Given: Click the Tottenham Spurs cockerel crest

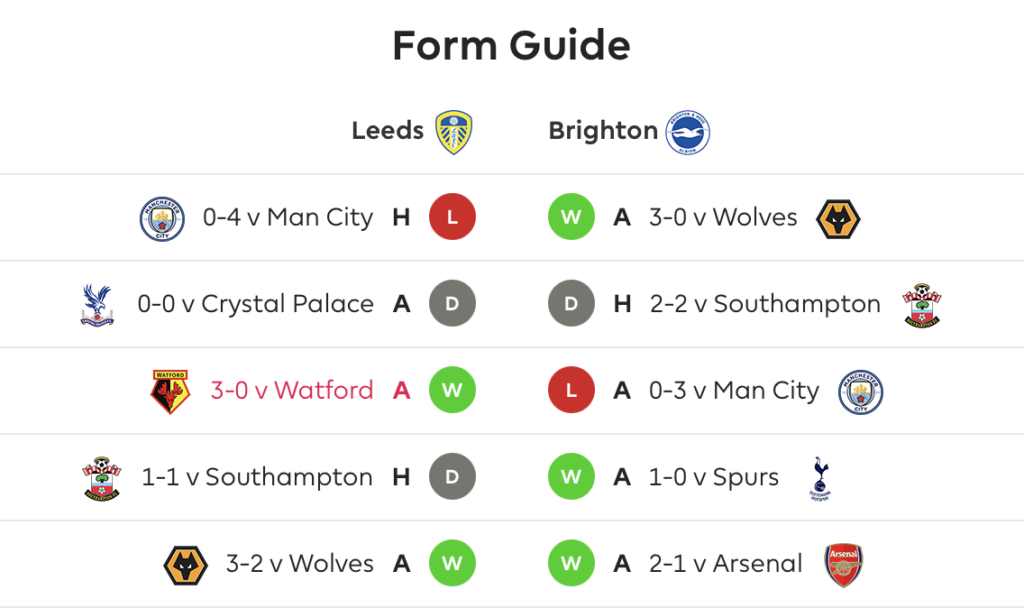Looking at the screenshot, I should tap(820, 478).
